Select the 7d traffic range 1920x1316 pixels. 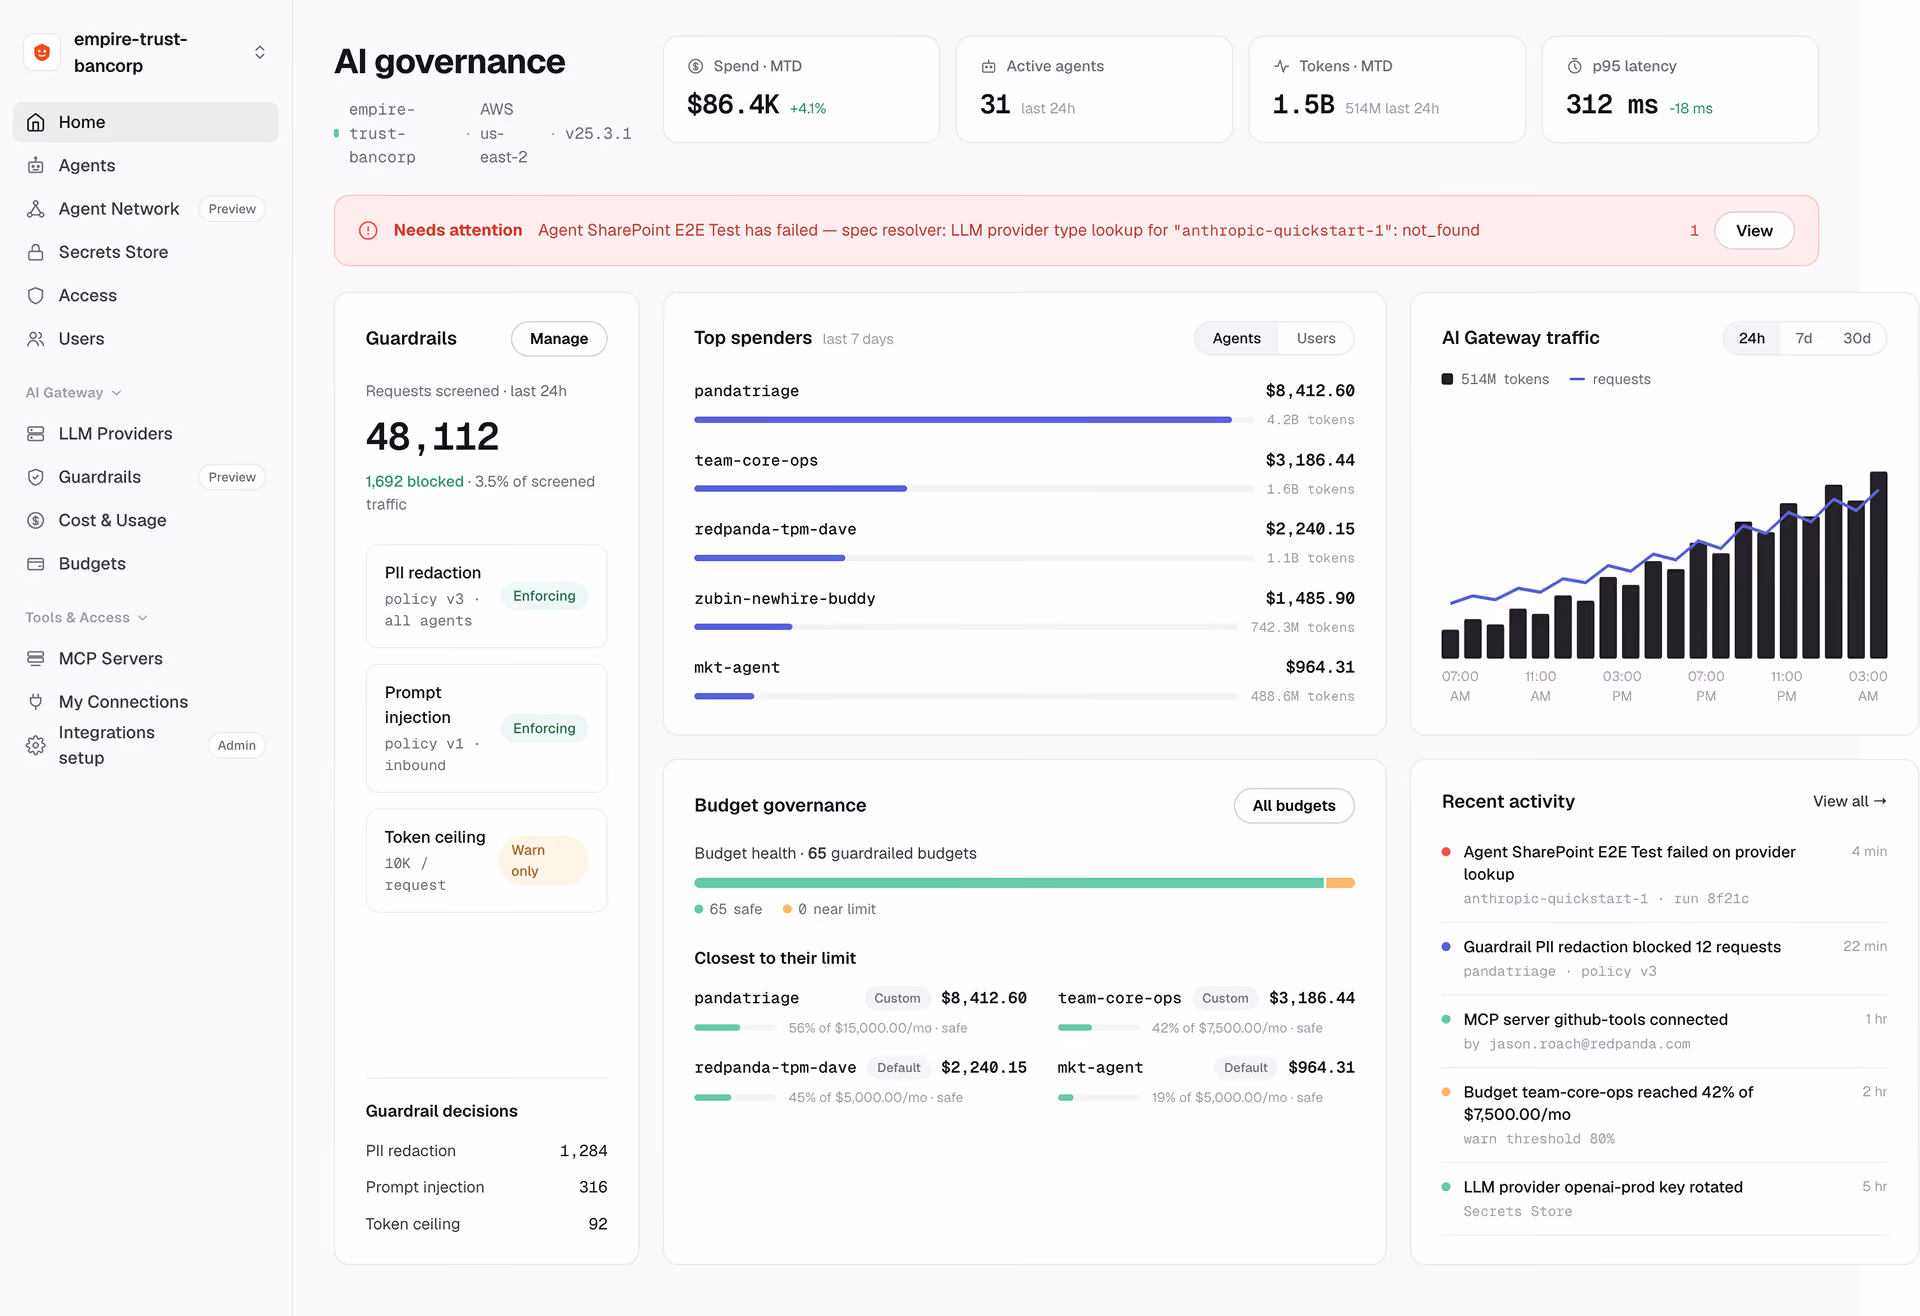(x=1803, y=338)
